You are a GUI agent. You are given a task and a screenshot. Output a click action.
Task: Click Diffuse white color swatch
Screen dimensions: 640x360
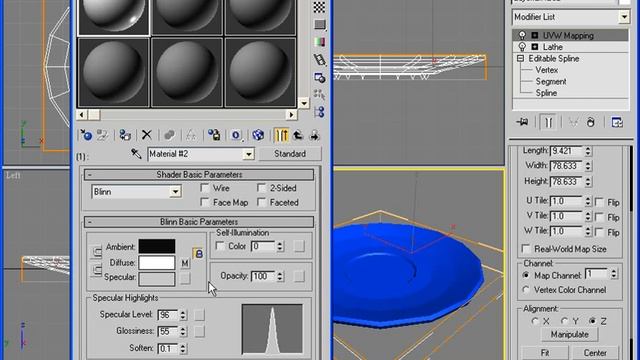coord(157,263)
